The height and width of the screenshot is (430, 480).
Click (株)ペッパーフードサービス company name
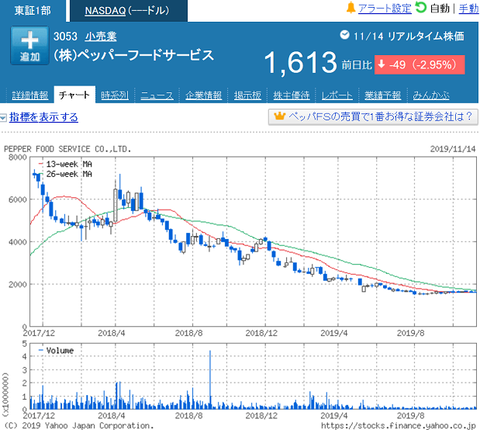(133, 56)
